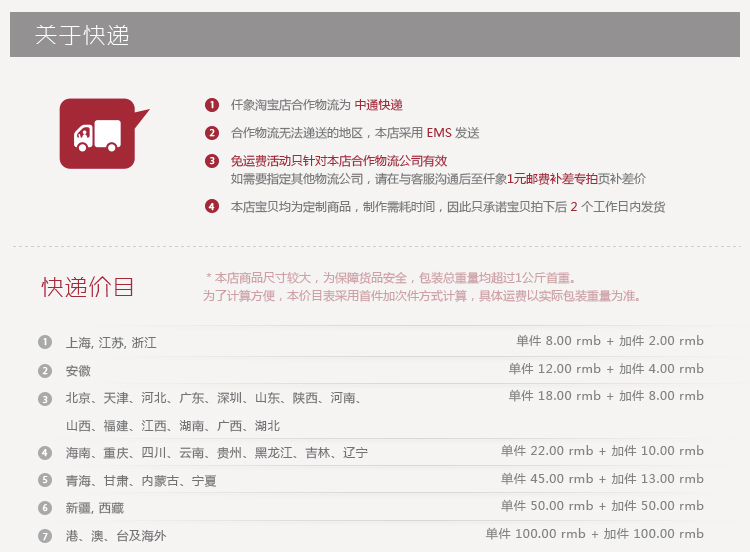Image resolution: width=750 pixels, height=552 pixels.
Task: Click red bullet number 1 about 中通快递
Action: pyautogui.click(x=211, y=105)
